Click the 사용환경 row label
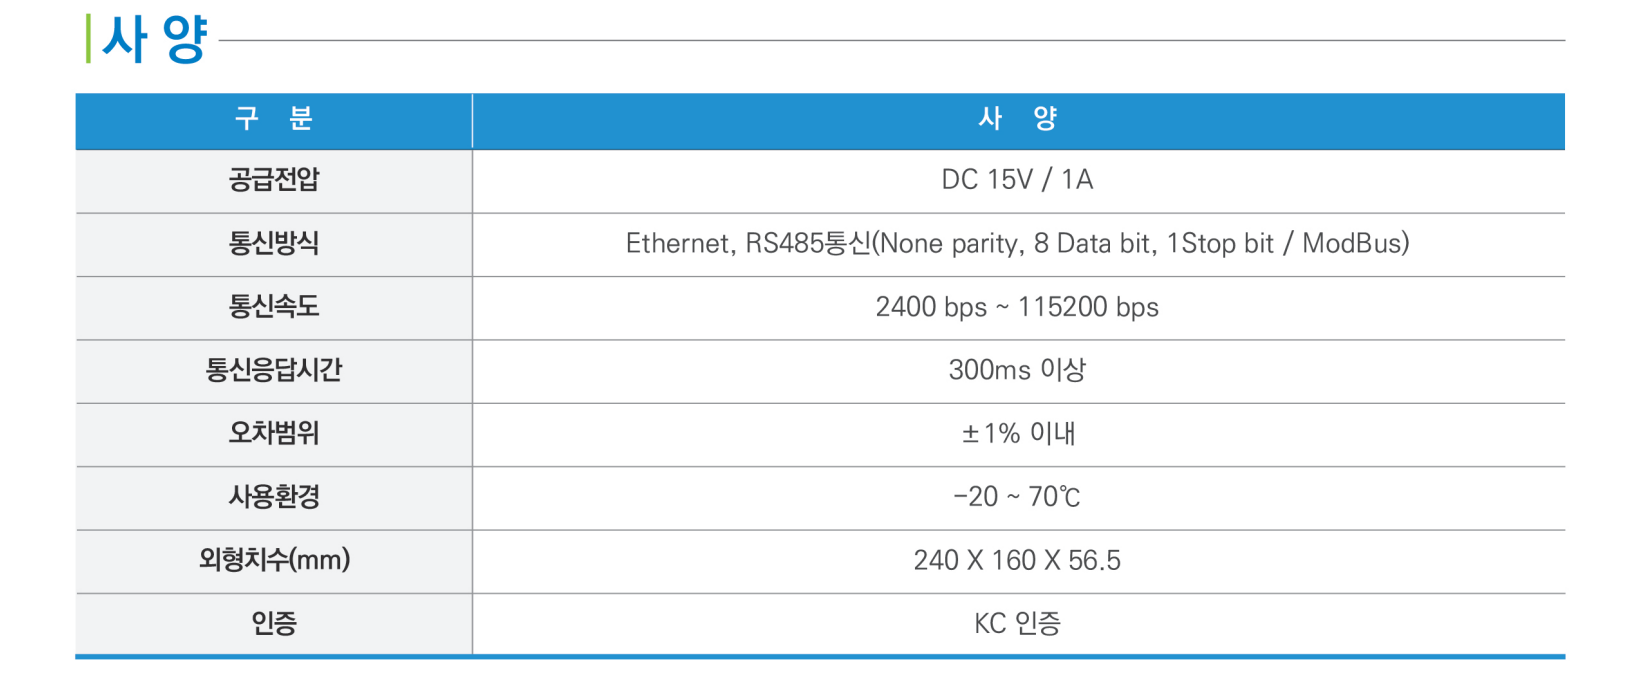 tap(274, 496)
